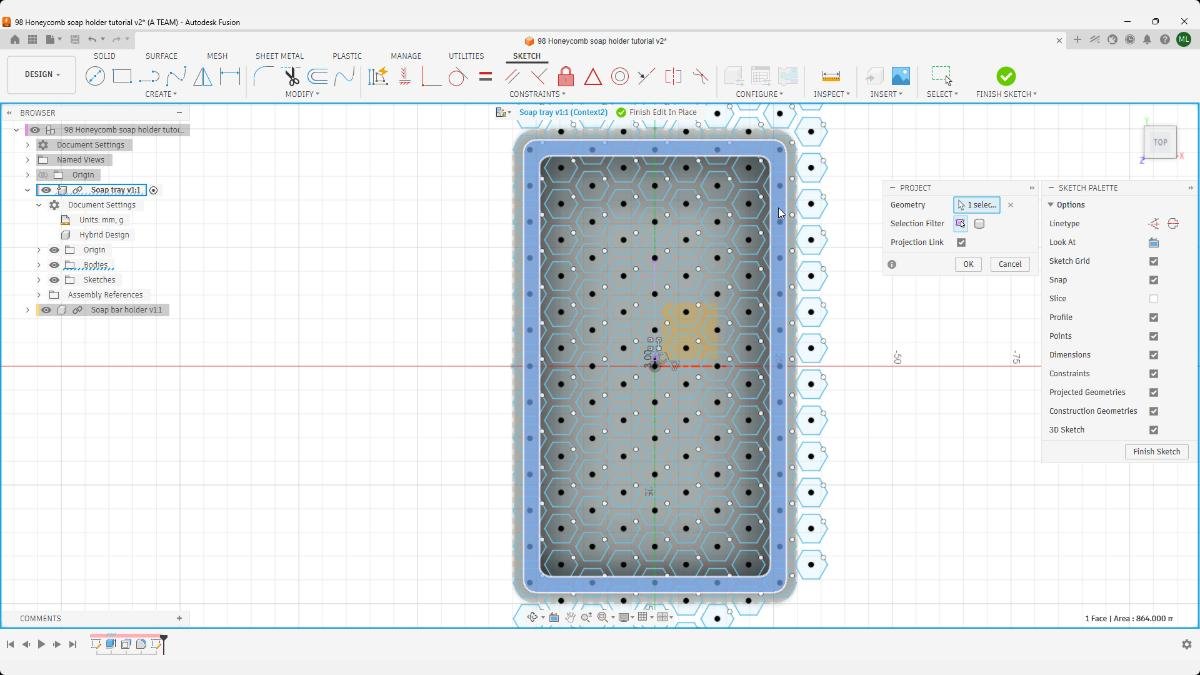This screenshot has height=675, width=1200.
Task: Open the DESIGN workspace dropdown
Action: pyautogui.click(x=42, y=75)
